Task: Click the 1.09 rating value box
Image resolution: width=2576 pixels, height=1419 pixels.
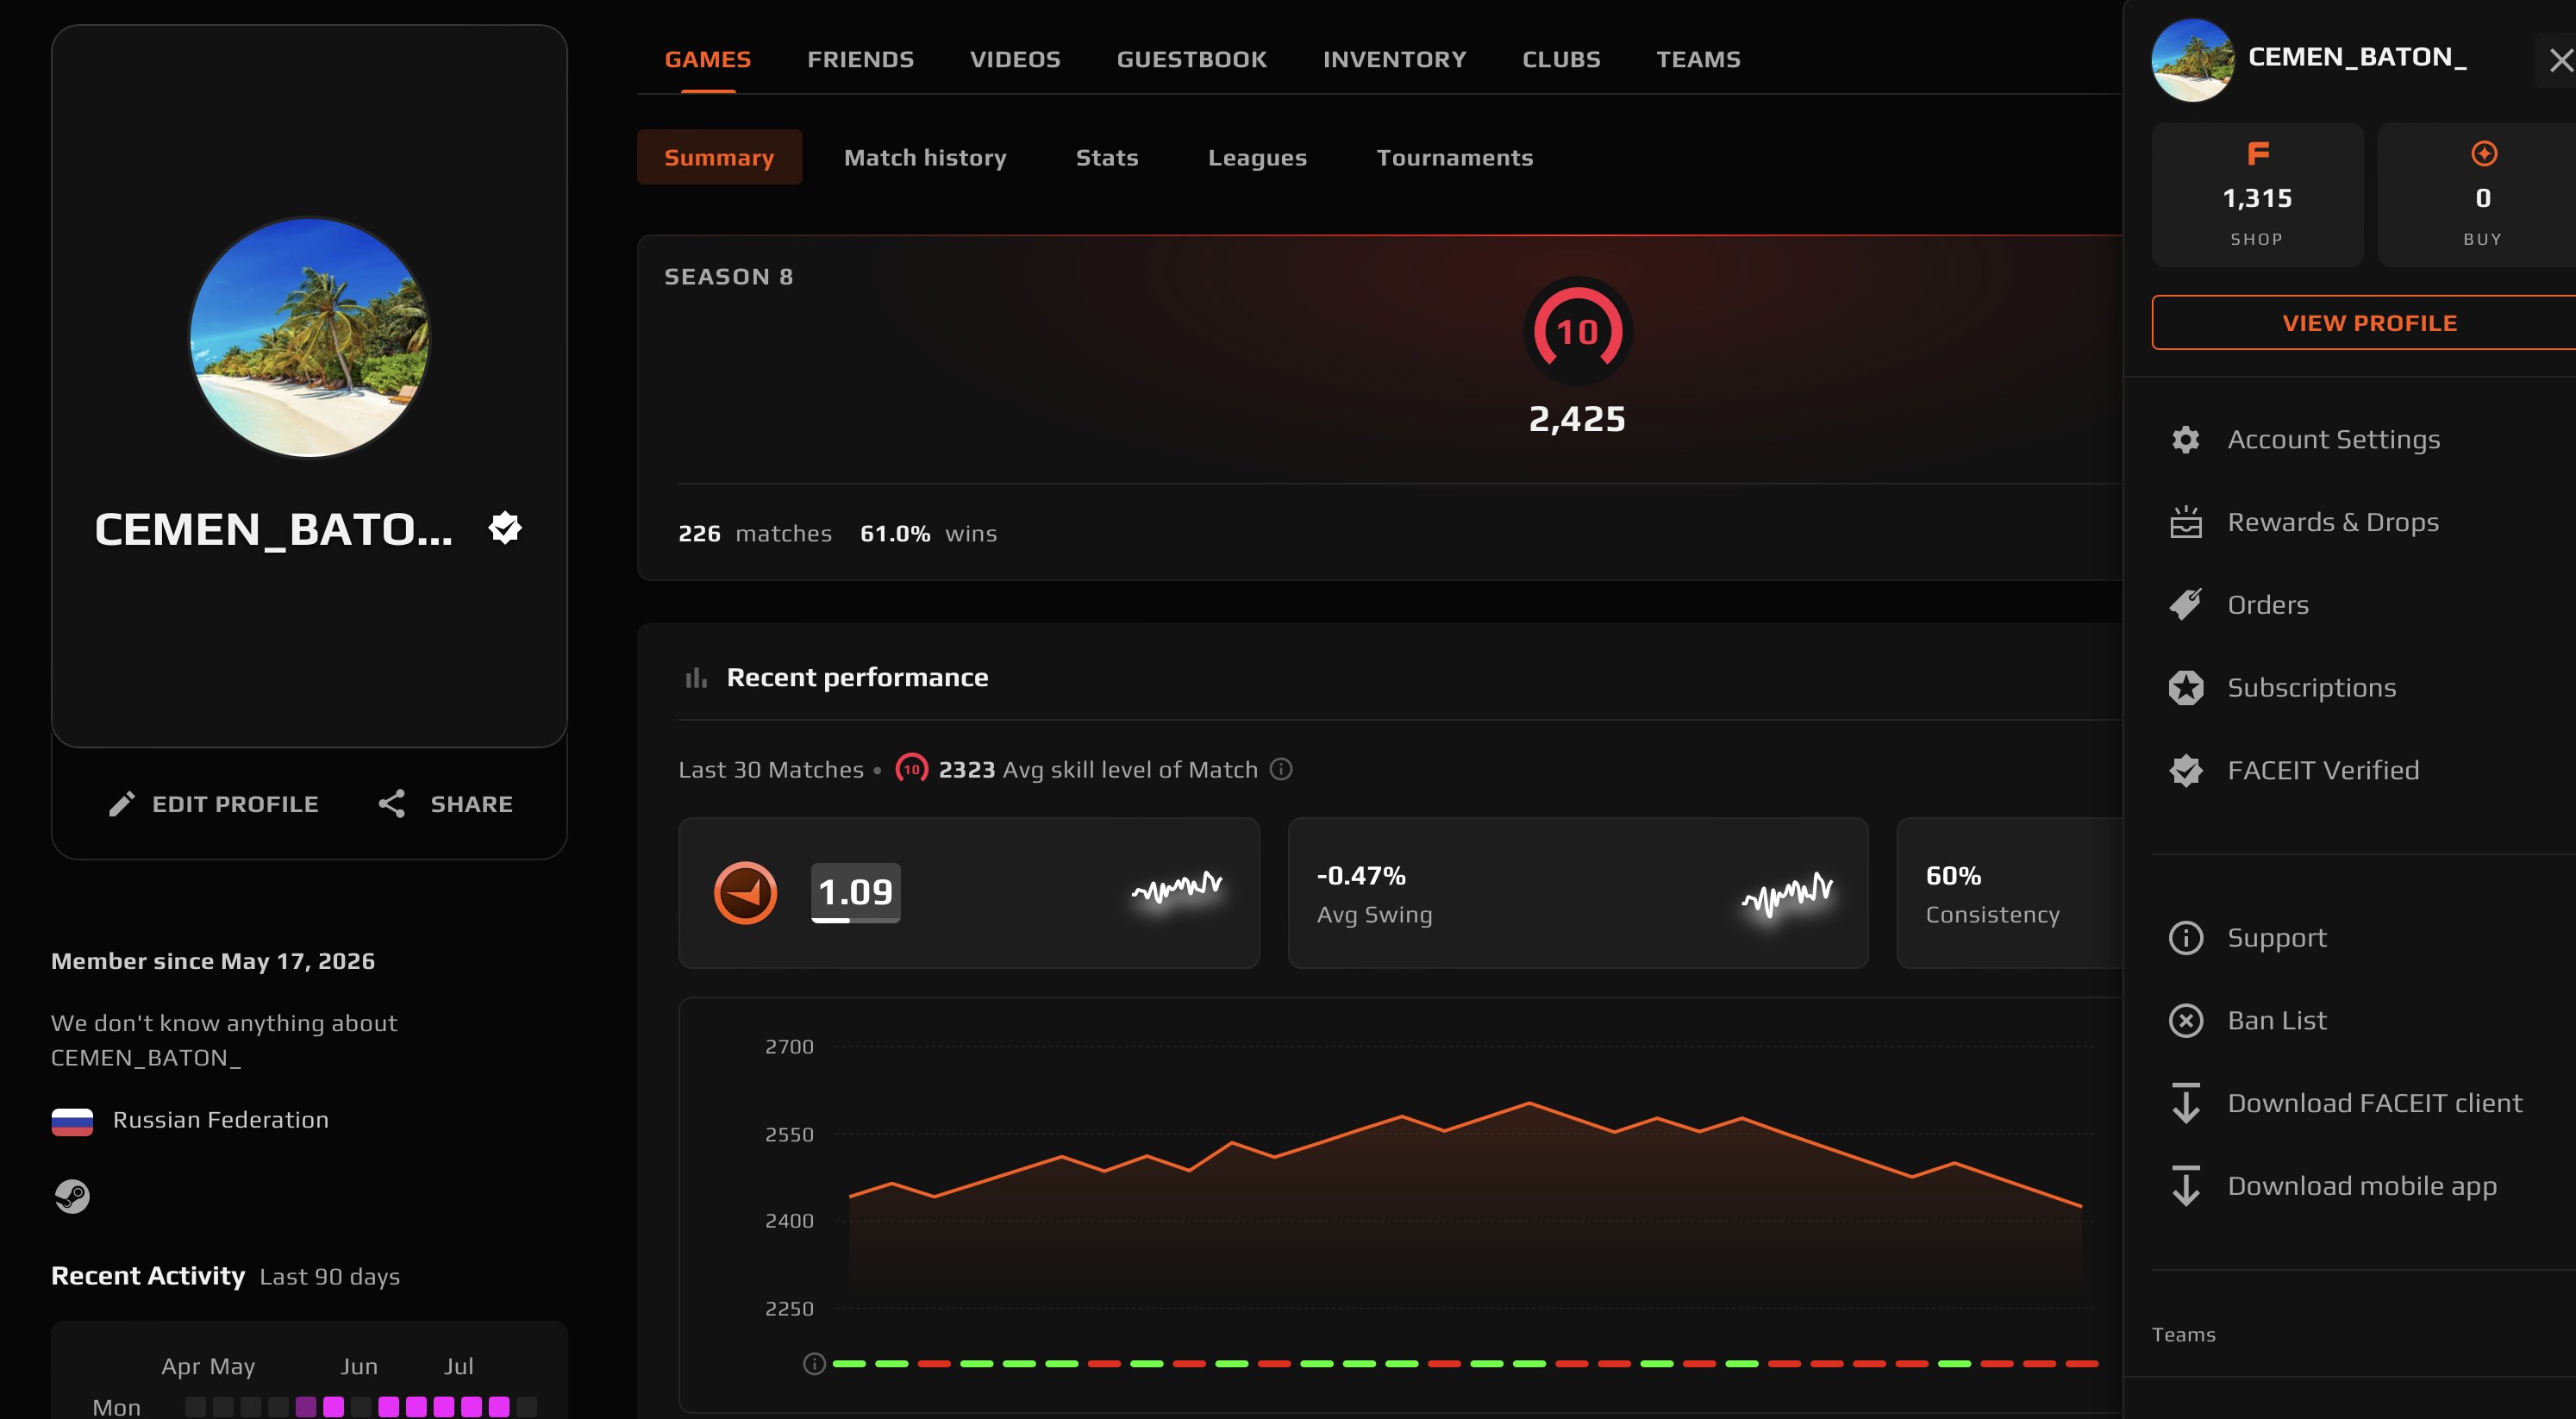Action: click(855, 892)
